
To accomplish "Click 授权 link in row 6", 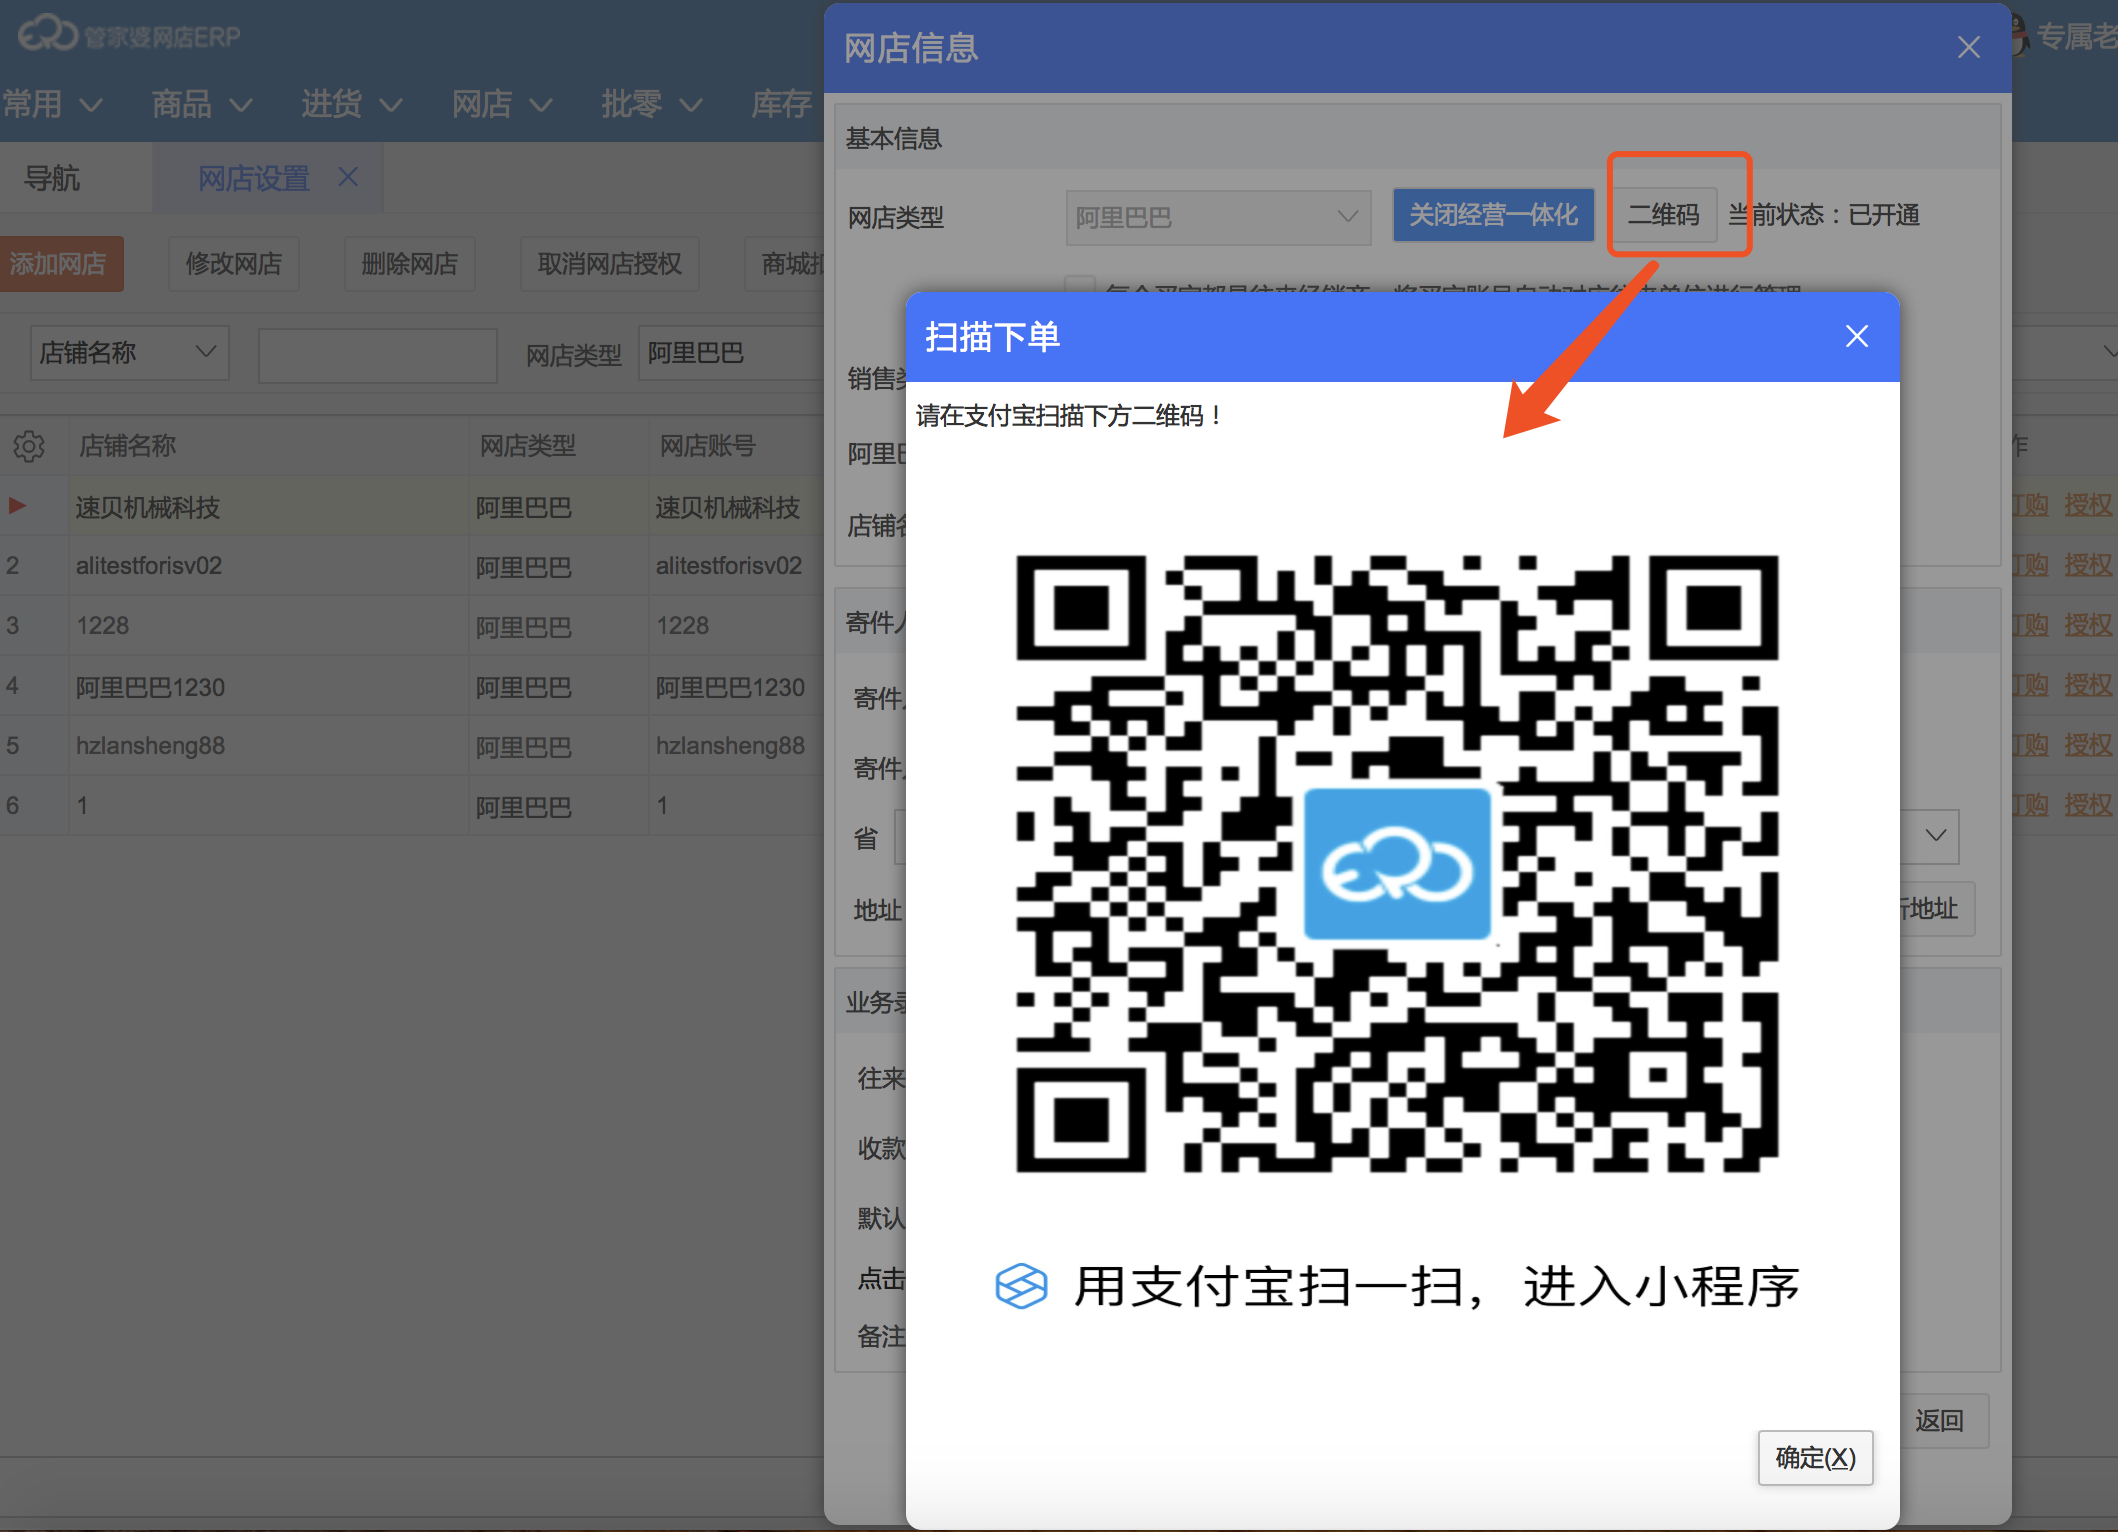I will coord(2089,805).
